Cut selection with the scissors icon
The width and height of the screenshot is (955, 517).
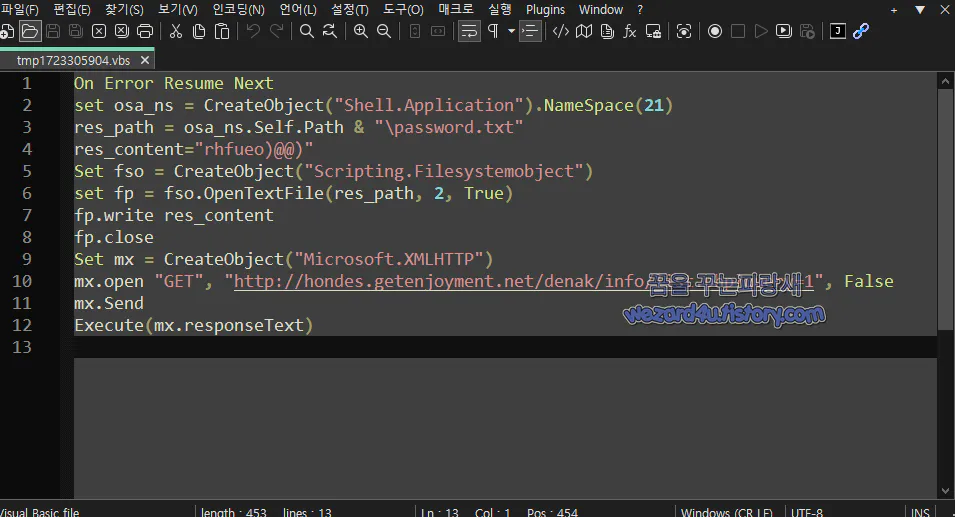176,31
